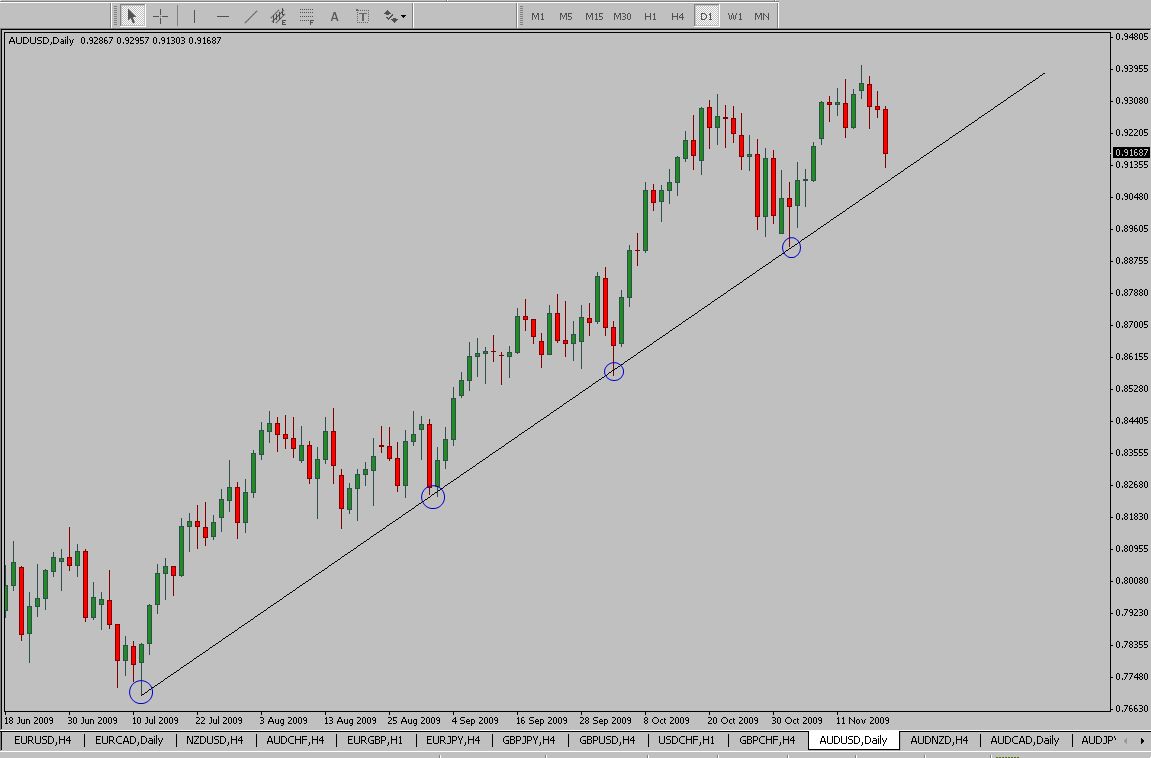Viewport: 1151px width, 758px height.
Task: Choose the text annotation tool (A)
Action: (334, 16)
